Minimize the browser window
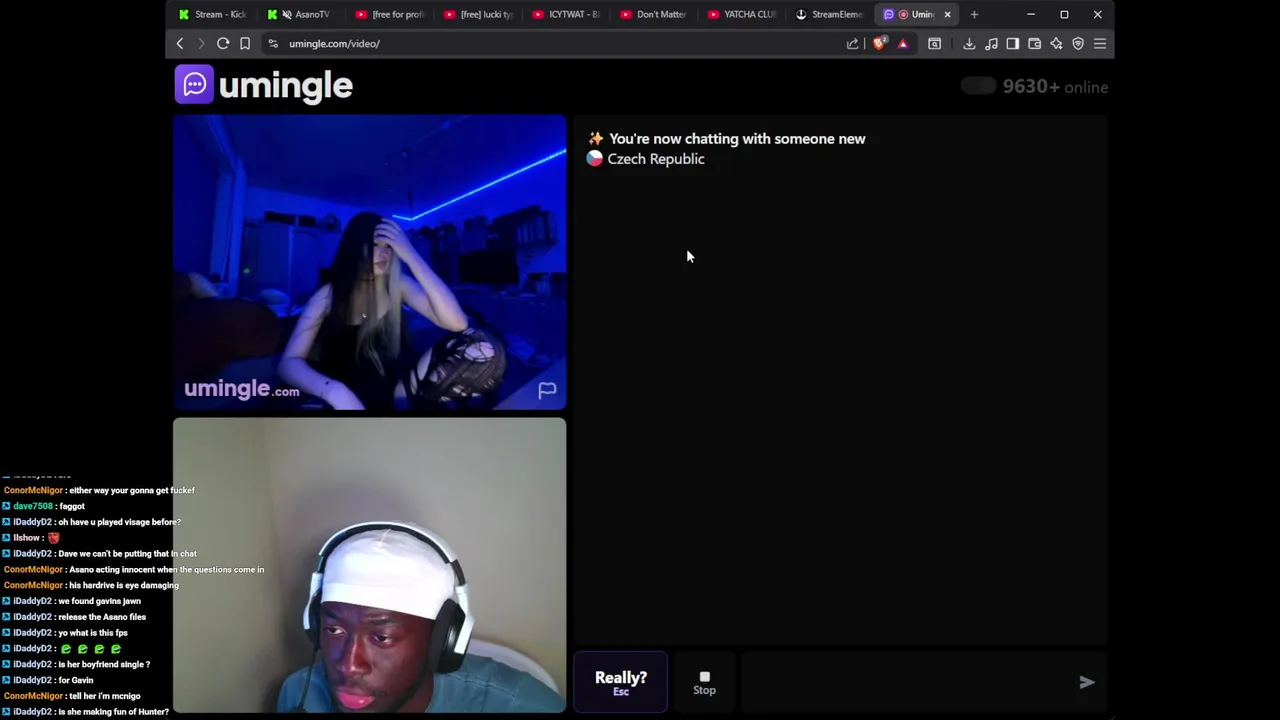 tap(1031, 14)
